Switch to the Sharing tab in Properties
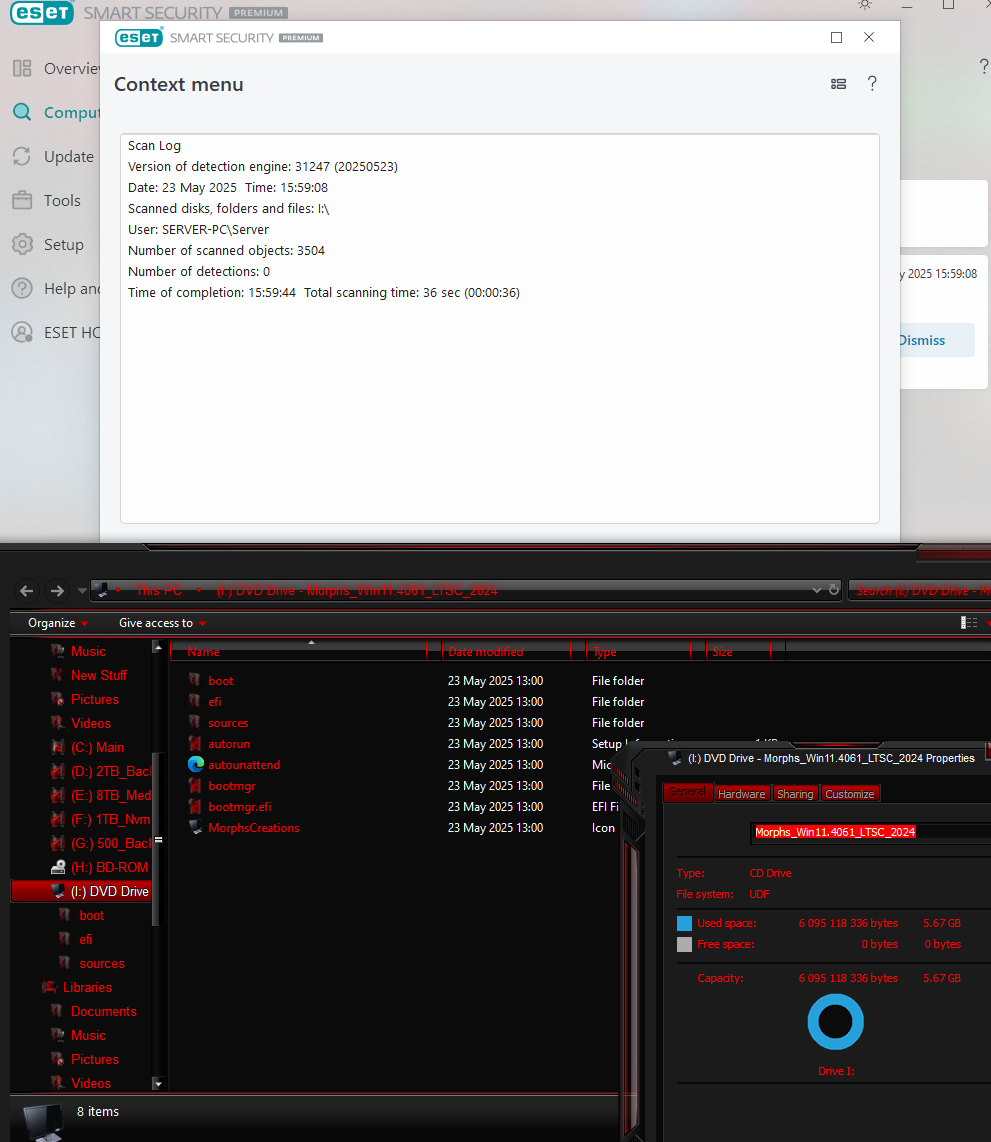Screen dimensions: 991x1142 click(x=794, y=794)
